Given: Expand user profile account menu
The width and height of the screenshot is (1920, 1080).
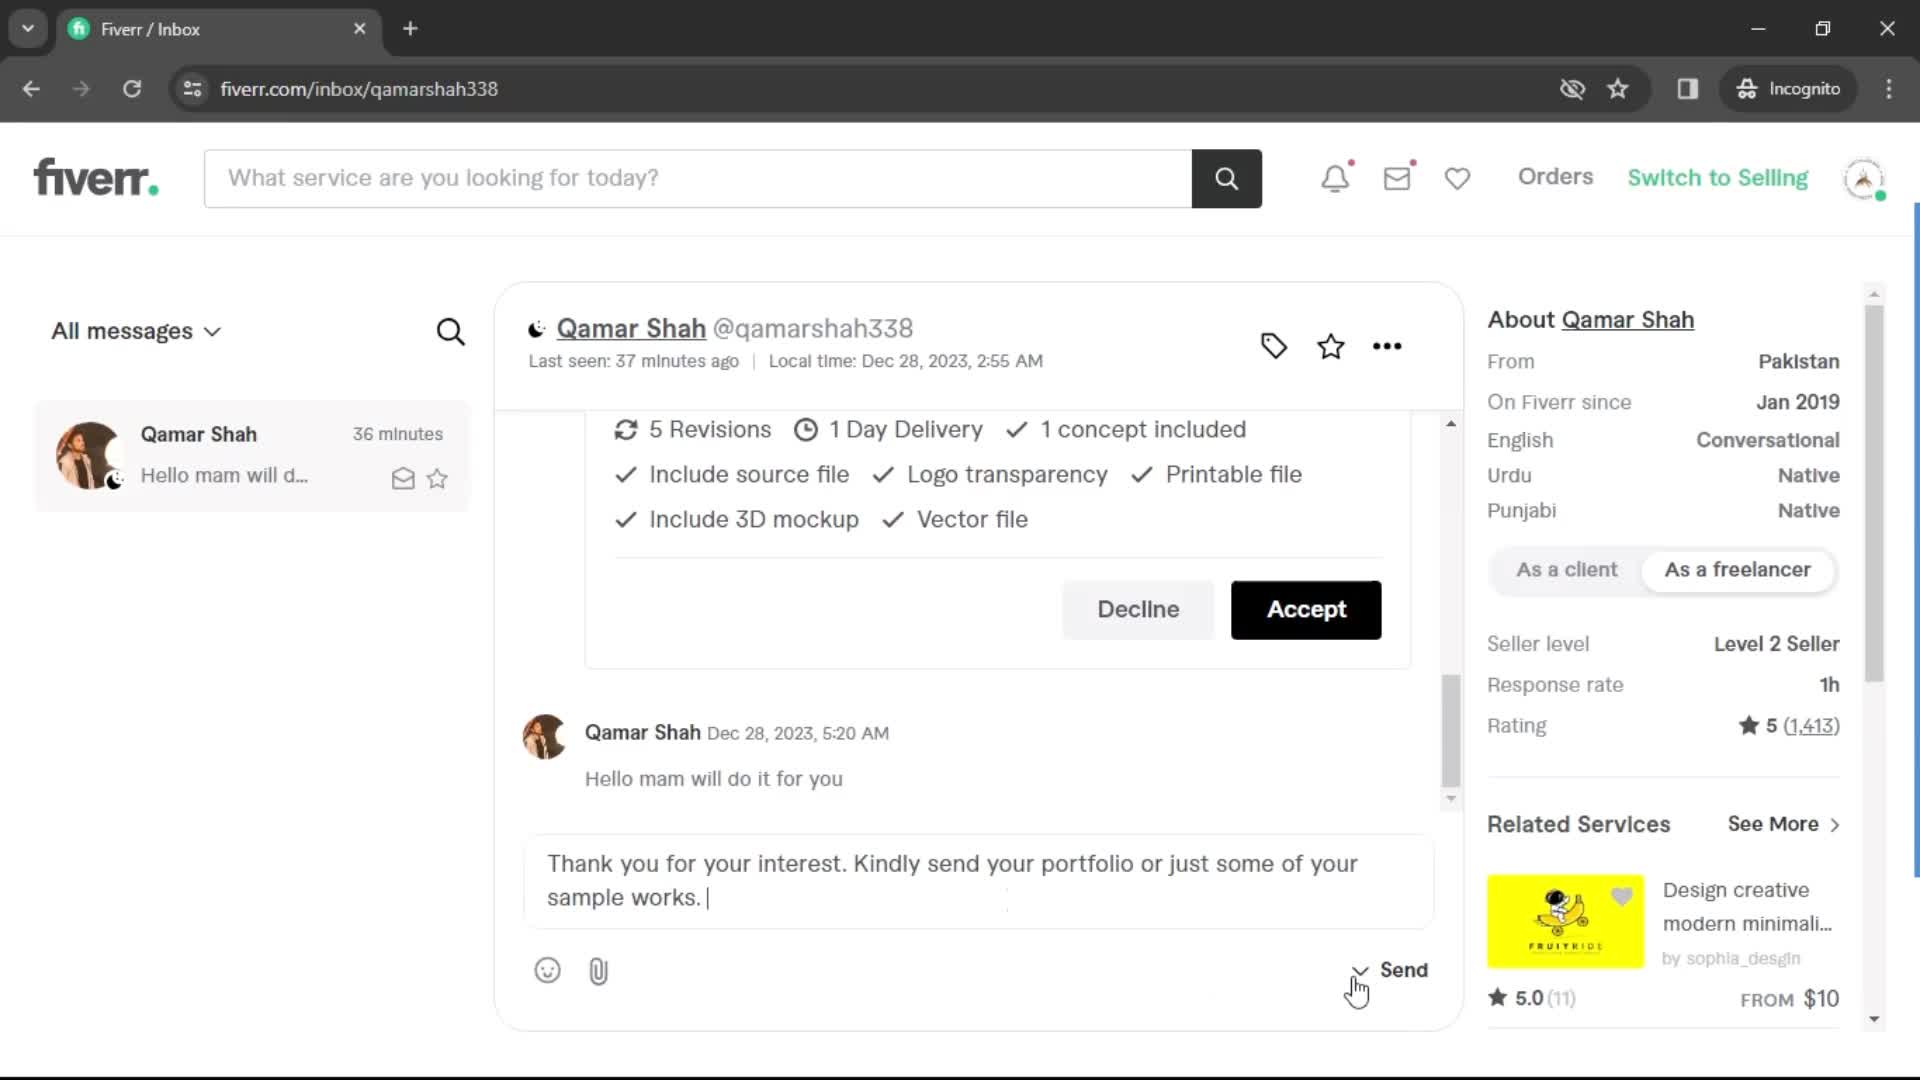Looking at the screenshot, I should [1863, 178].
